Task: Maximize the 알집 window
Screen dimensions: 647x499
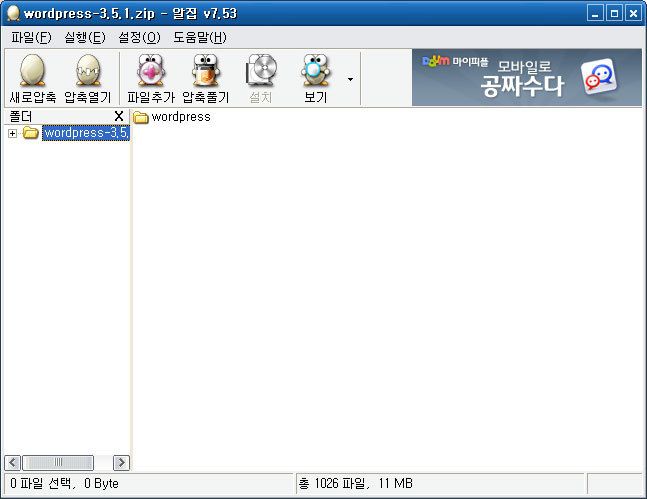Action: [x=614, y=14]
